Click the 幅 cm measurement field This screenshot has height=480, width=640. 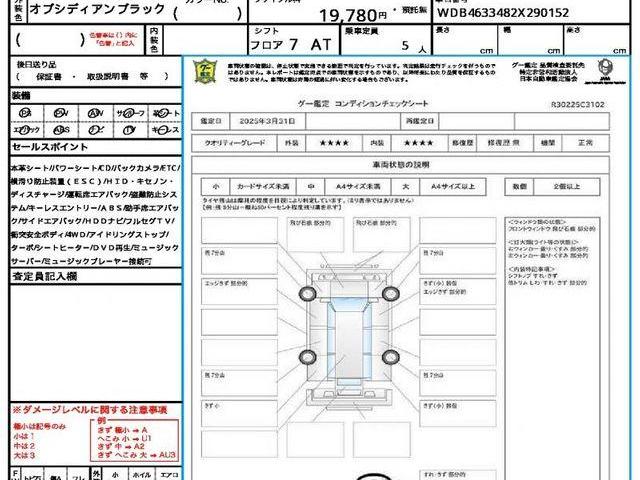click(x=531, y=40)
